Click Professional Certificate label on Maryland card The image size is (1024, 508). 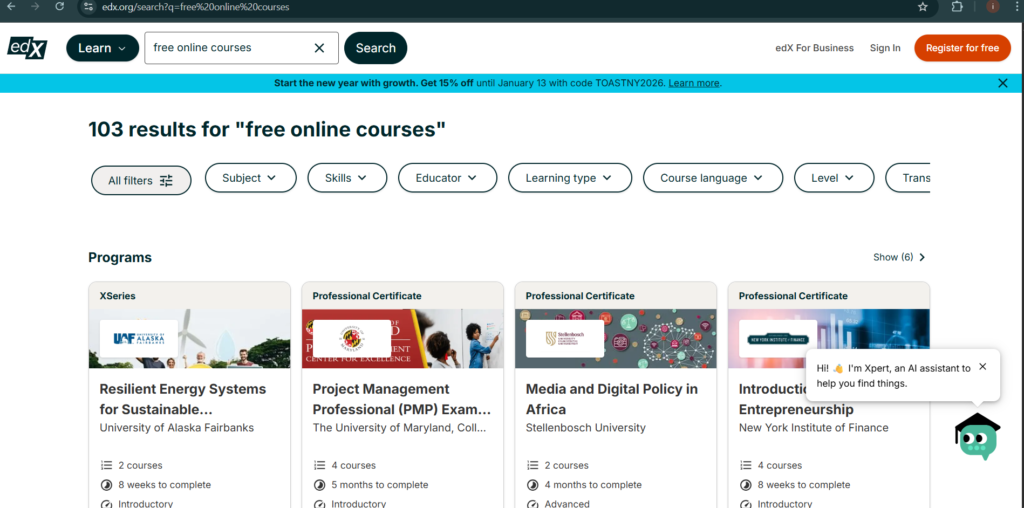coord(367,296)
